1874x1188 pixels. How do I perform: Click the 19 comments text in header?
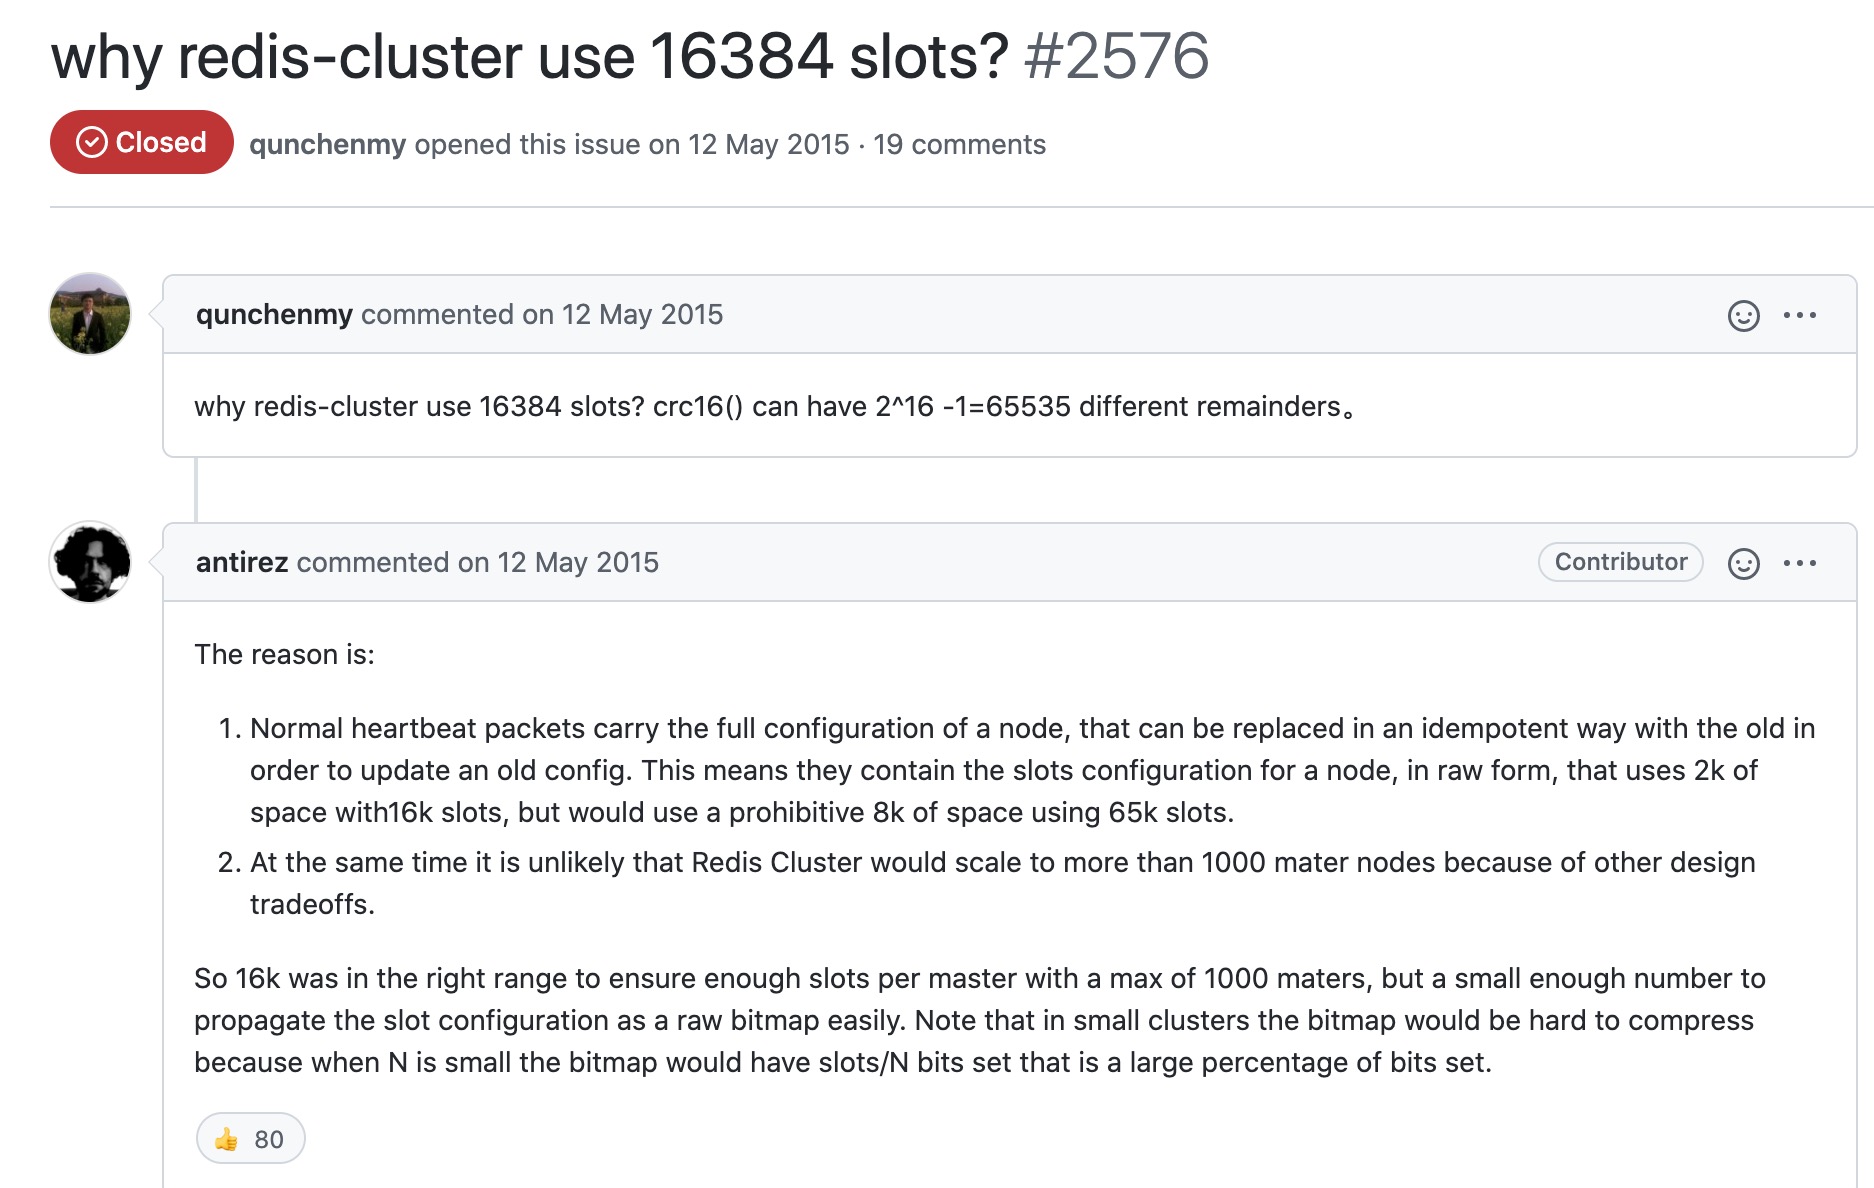coord(959,144)
